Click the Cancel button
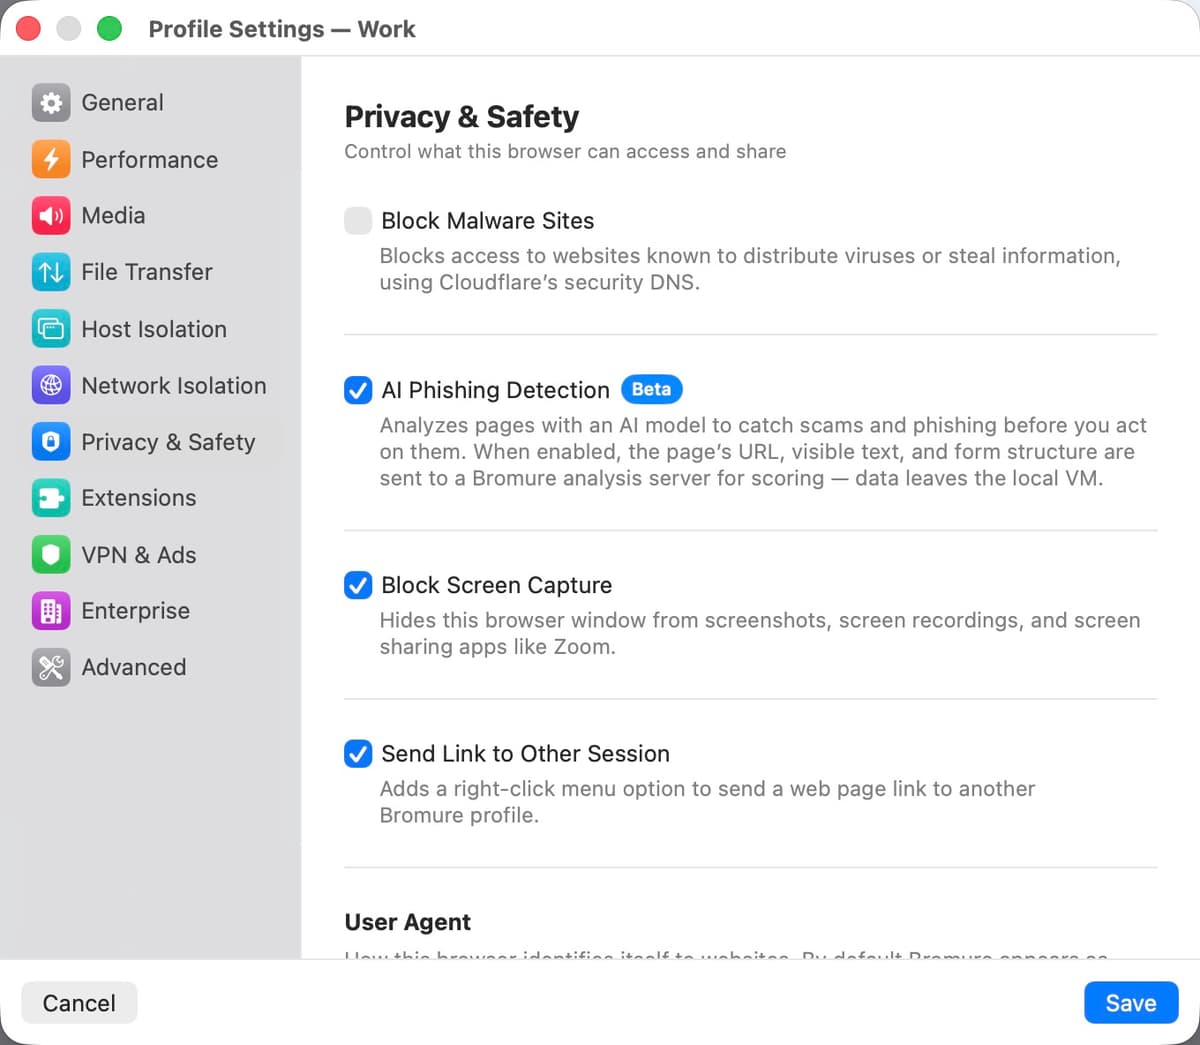 79,1003
